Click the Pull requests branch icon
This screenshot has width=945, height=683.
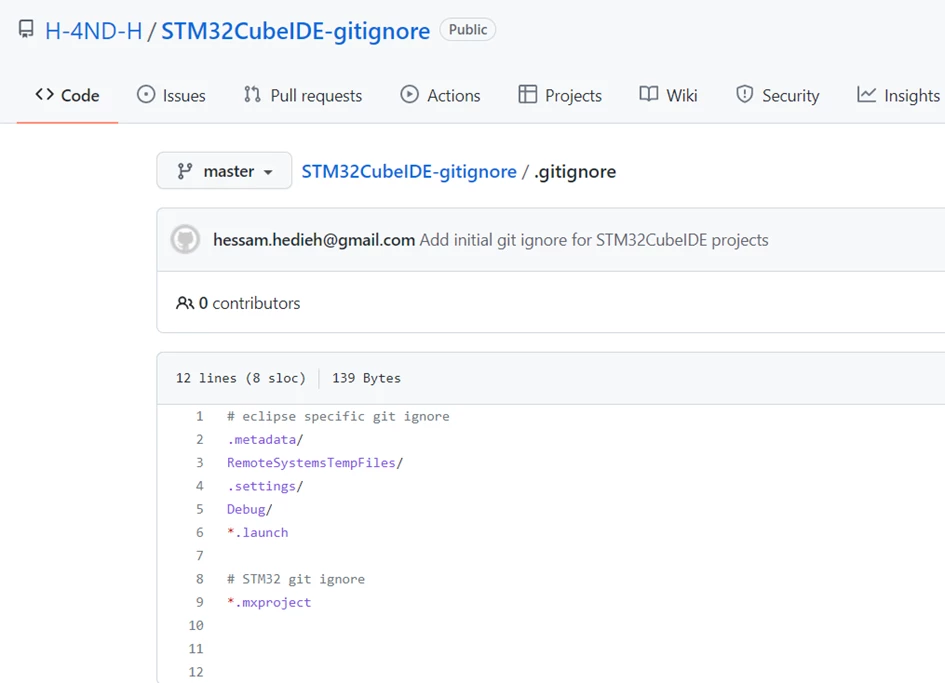click(x=252, y=95)
